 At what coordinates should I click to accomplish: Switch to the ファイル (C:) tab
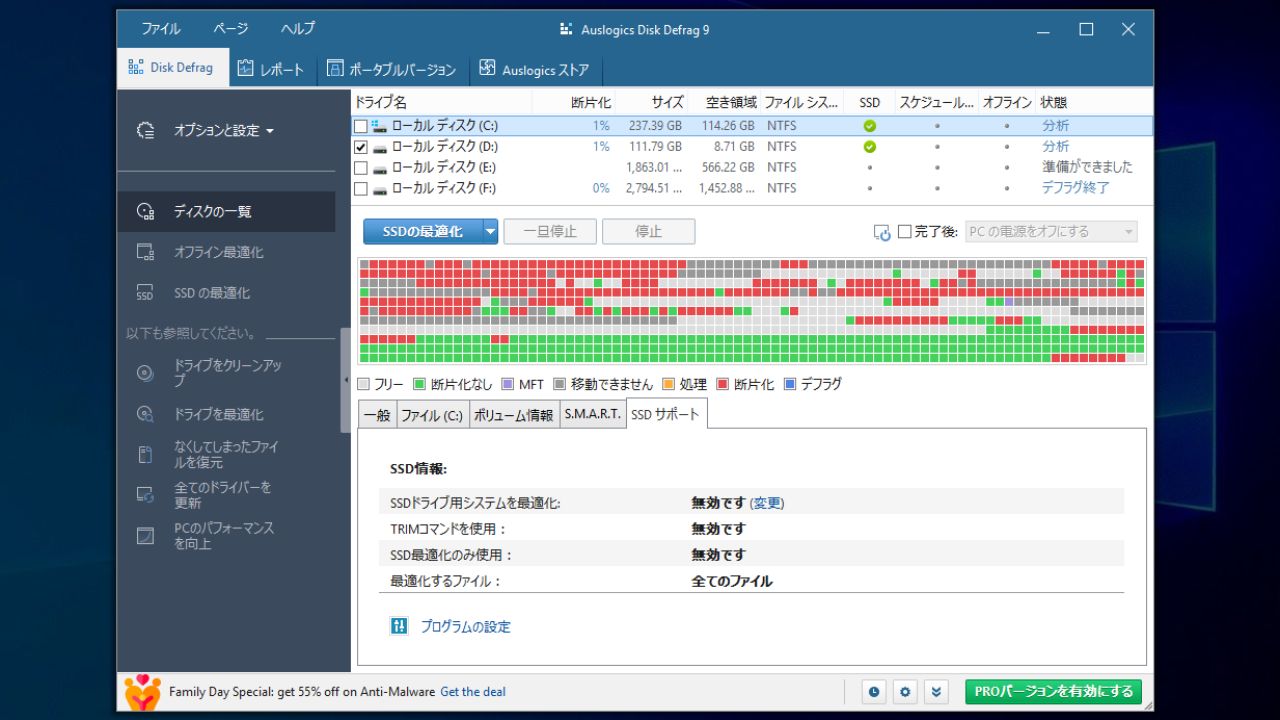432,415
